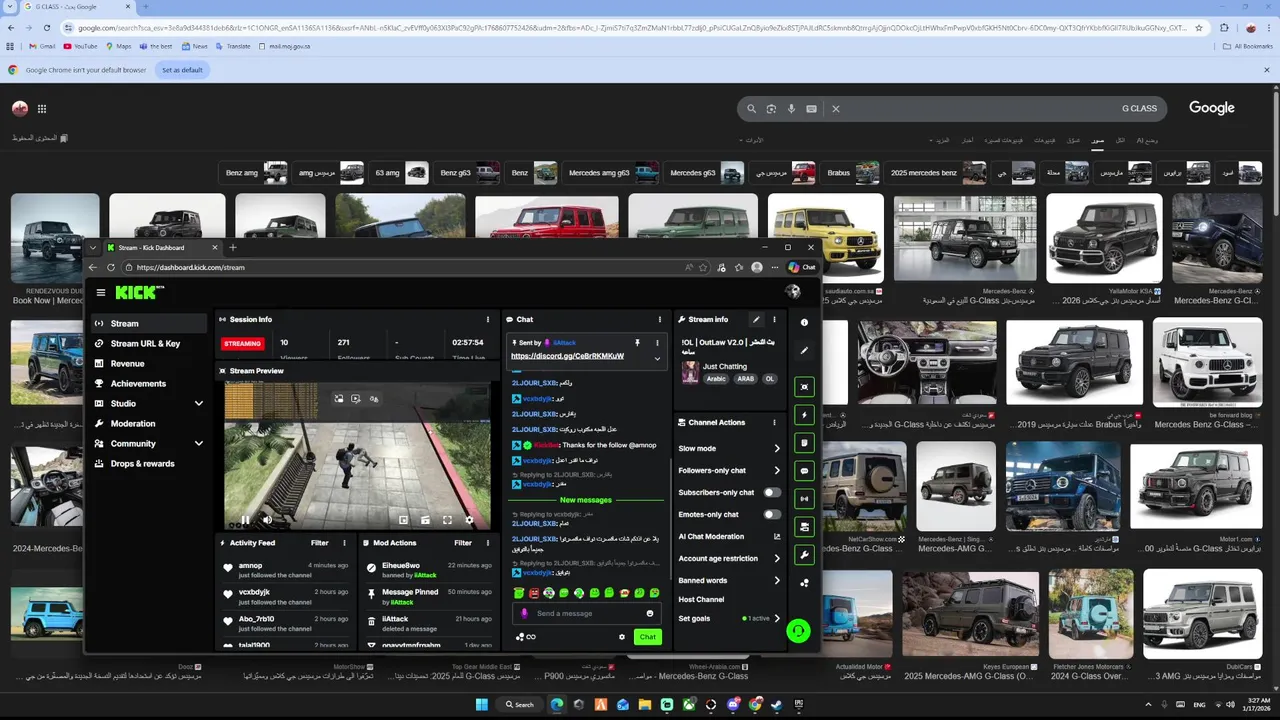Open the pinned discord.gg link

tap(567, 356)
